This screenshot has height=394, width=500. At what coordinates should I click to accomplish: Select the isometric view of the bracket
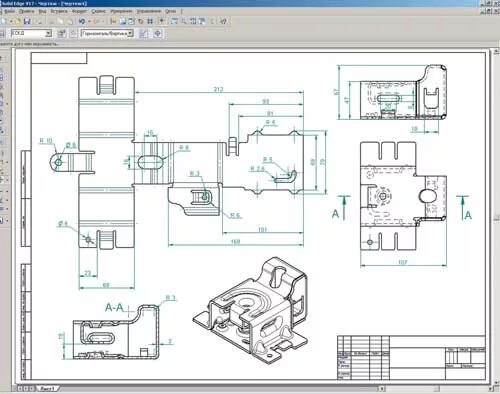coord(250,310)
